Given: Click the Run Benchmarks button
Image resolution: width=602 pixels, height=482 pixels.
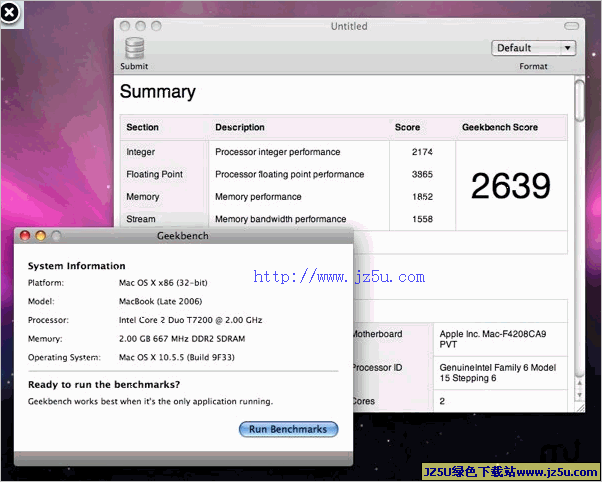Looking at the screenshot, I should [288, 429].
